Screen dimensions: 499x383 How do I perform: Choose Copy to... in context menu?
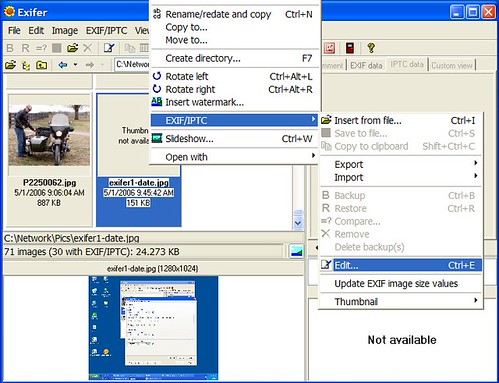pyautogui.click(x=234, y=27)
